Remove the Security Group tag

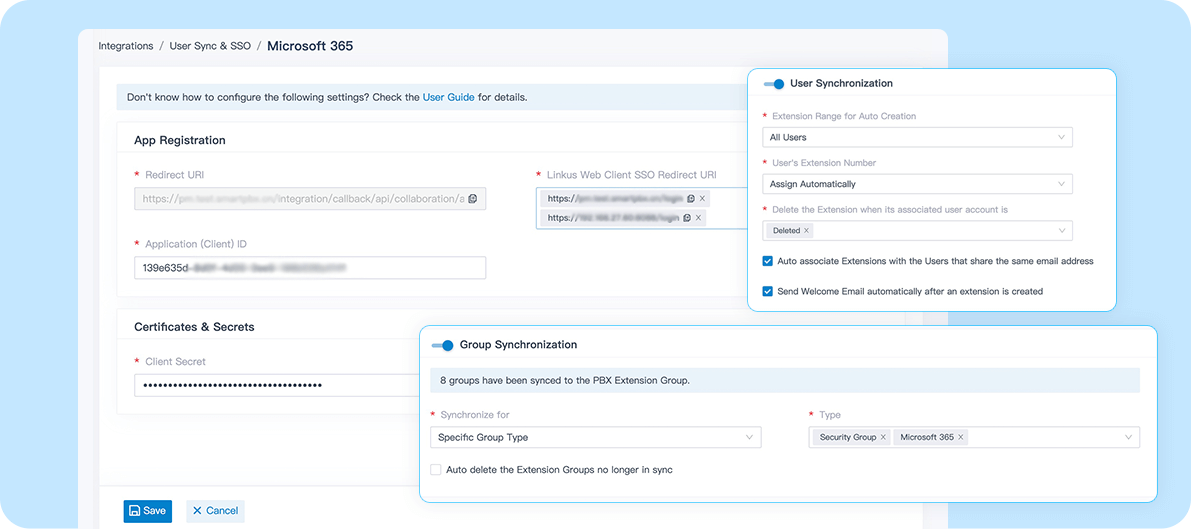(883, 437)
